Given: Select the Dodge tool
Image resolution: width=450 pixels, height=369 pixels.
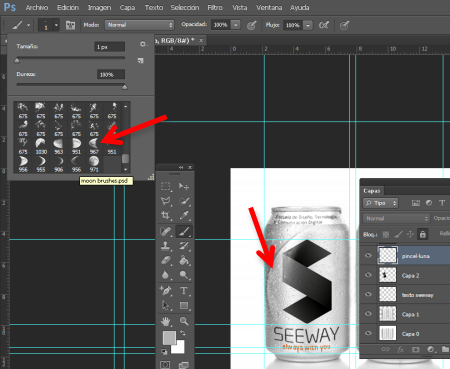Looking at the screenshot, I should 184,275.
